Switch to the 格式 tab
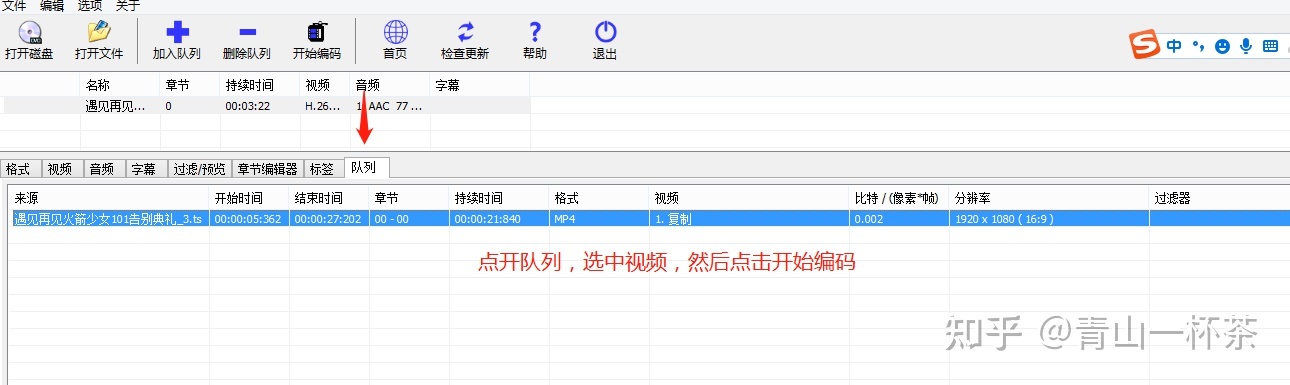Screen dimensions: 1290x385 point(19,169)
